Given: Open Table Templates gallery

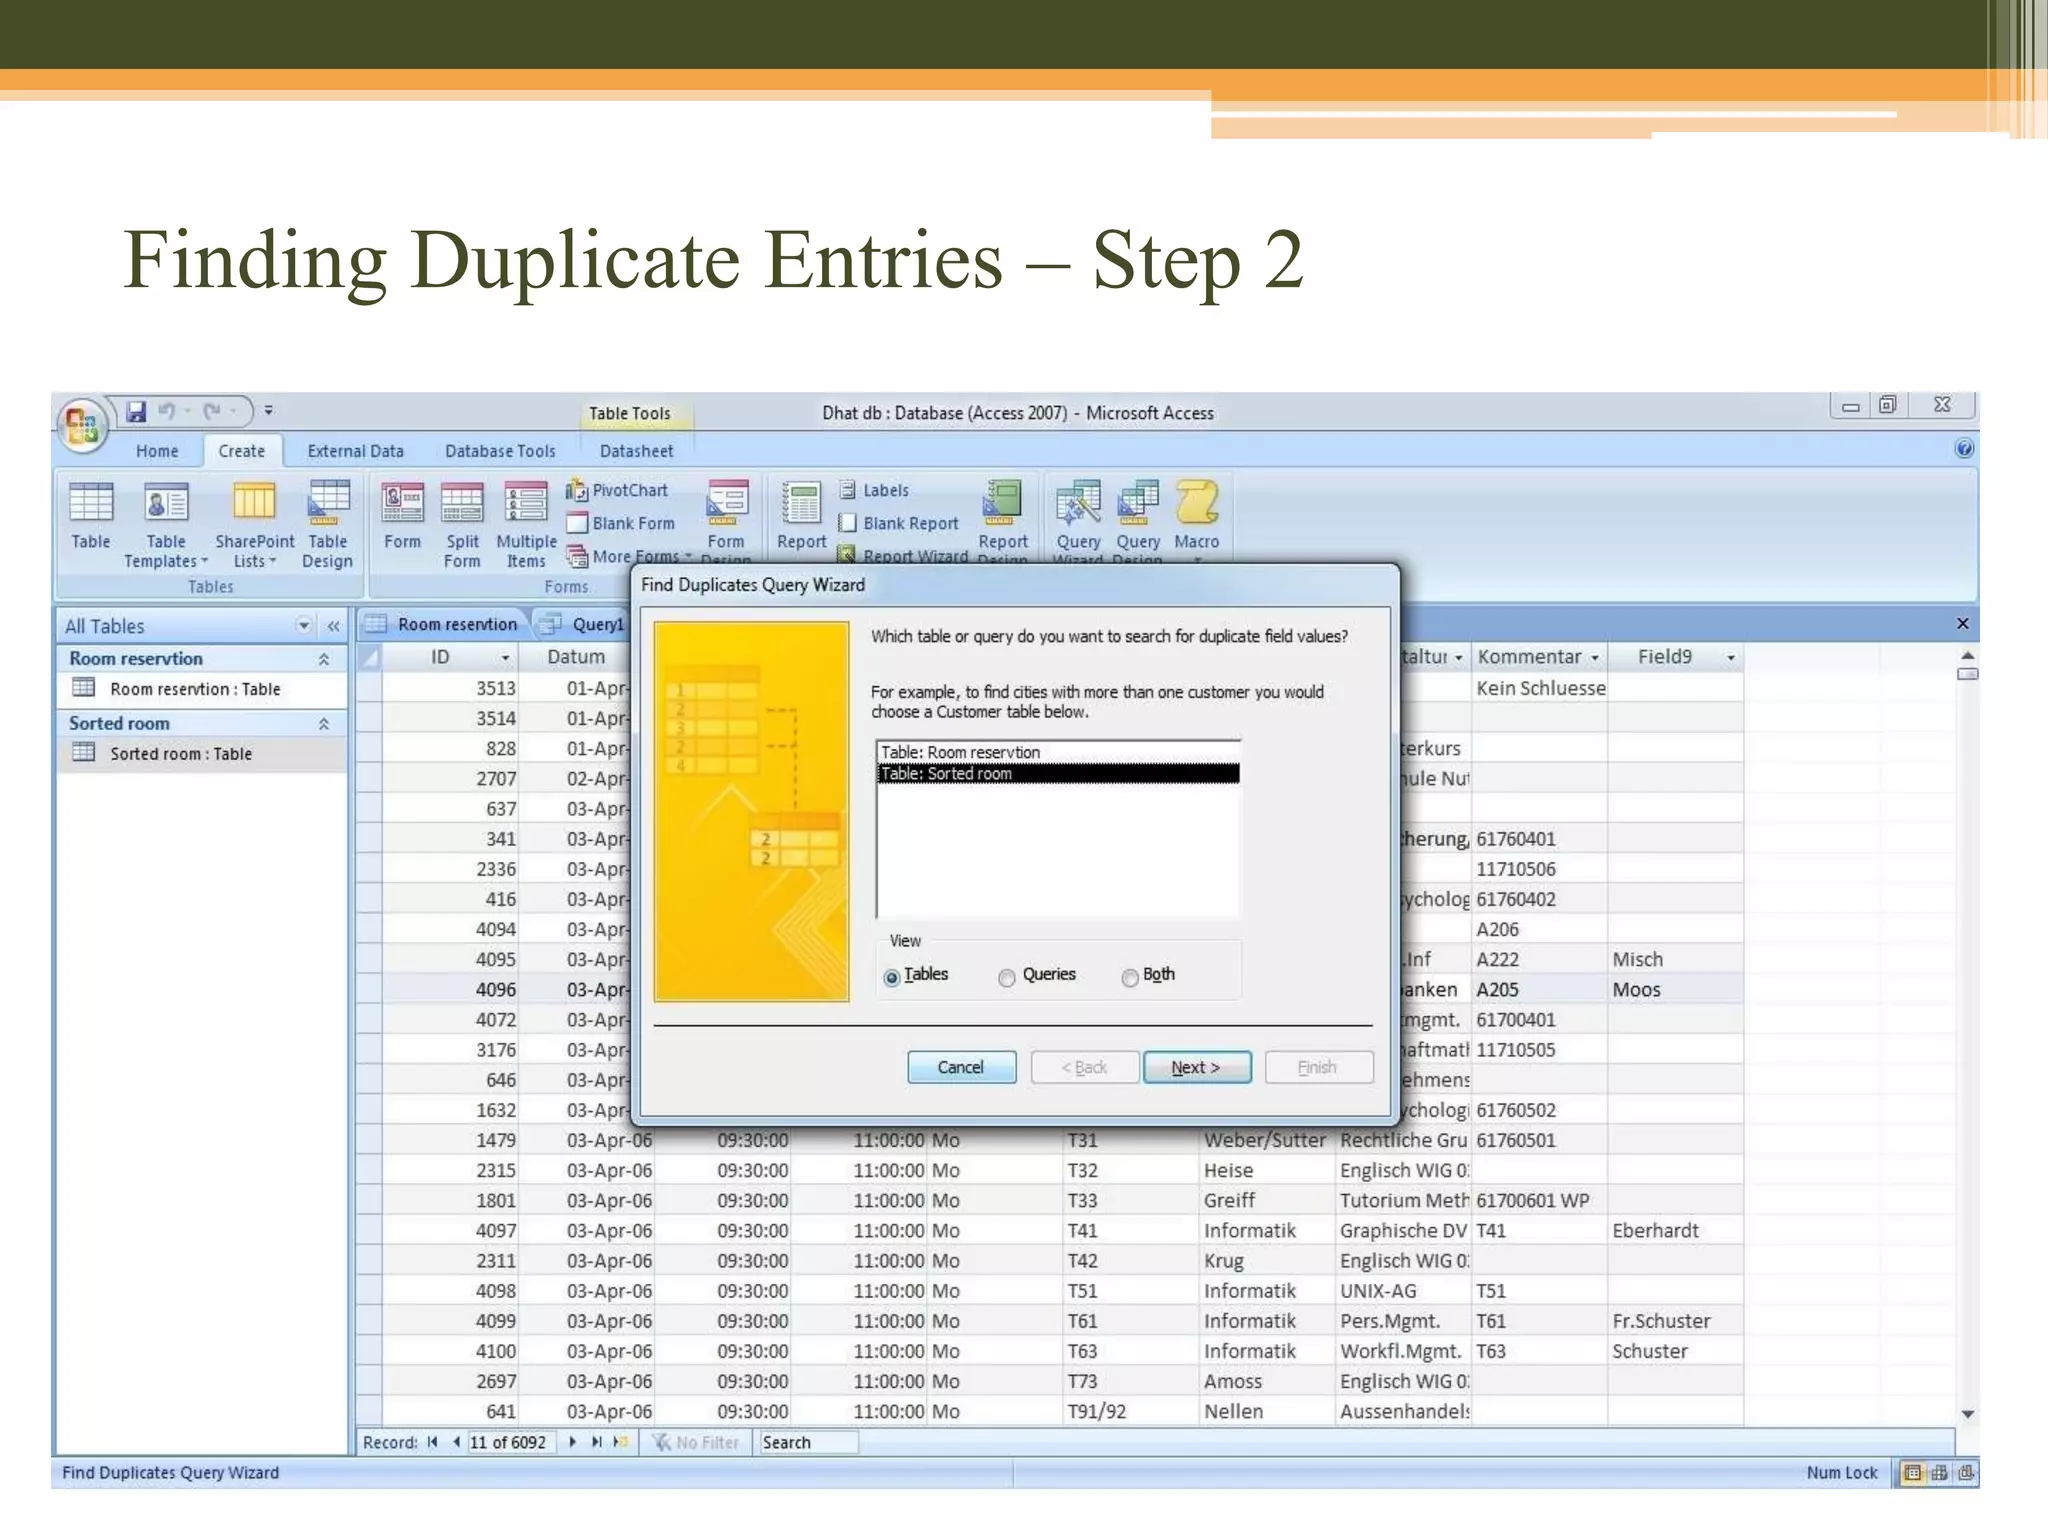Looking at the screenshot, I should tap(166, 525).
